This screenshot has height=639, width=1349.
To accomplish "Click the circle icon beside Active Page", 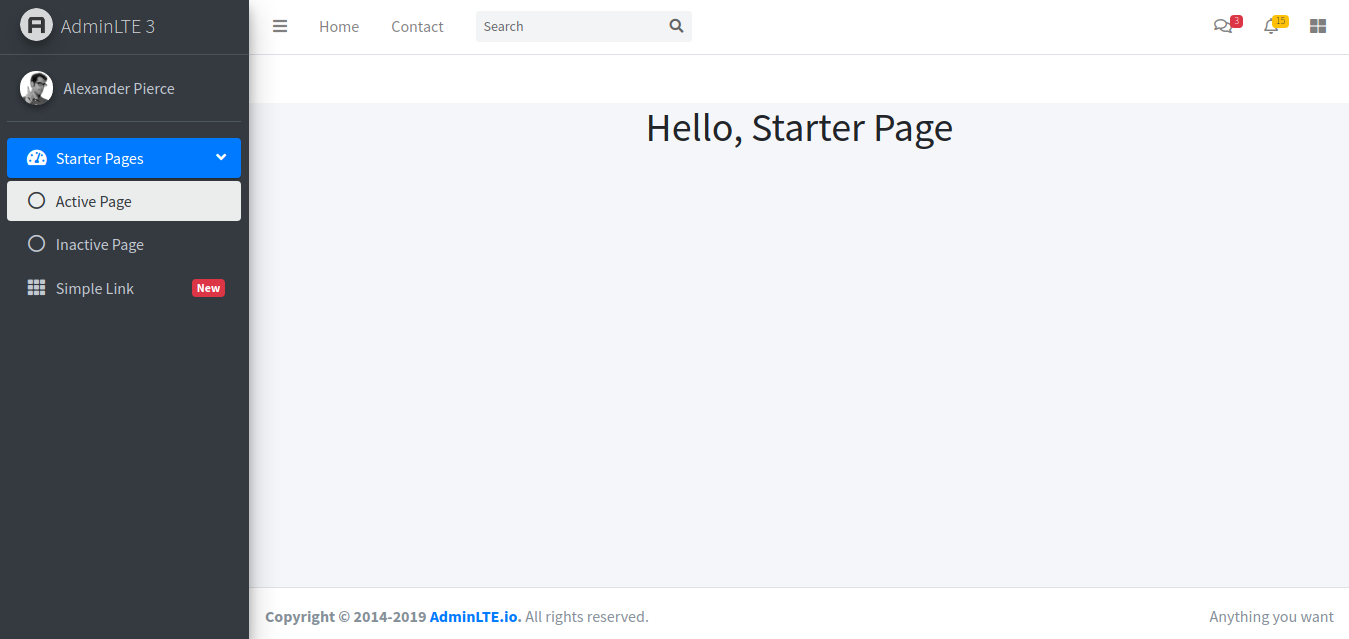I will (x=37, y=201).
